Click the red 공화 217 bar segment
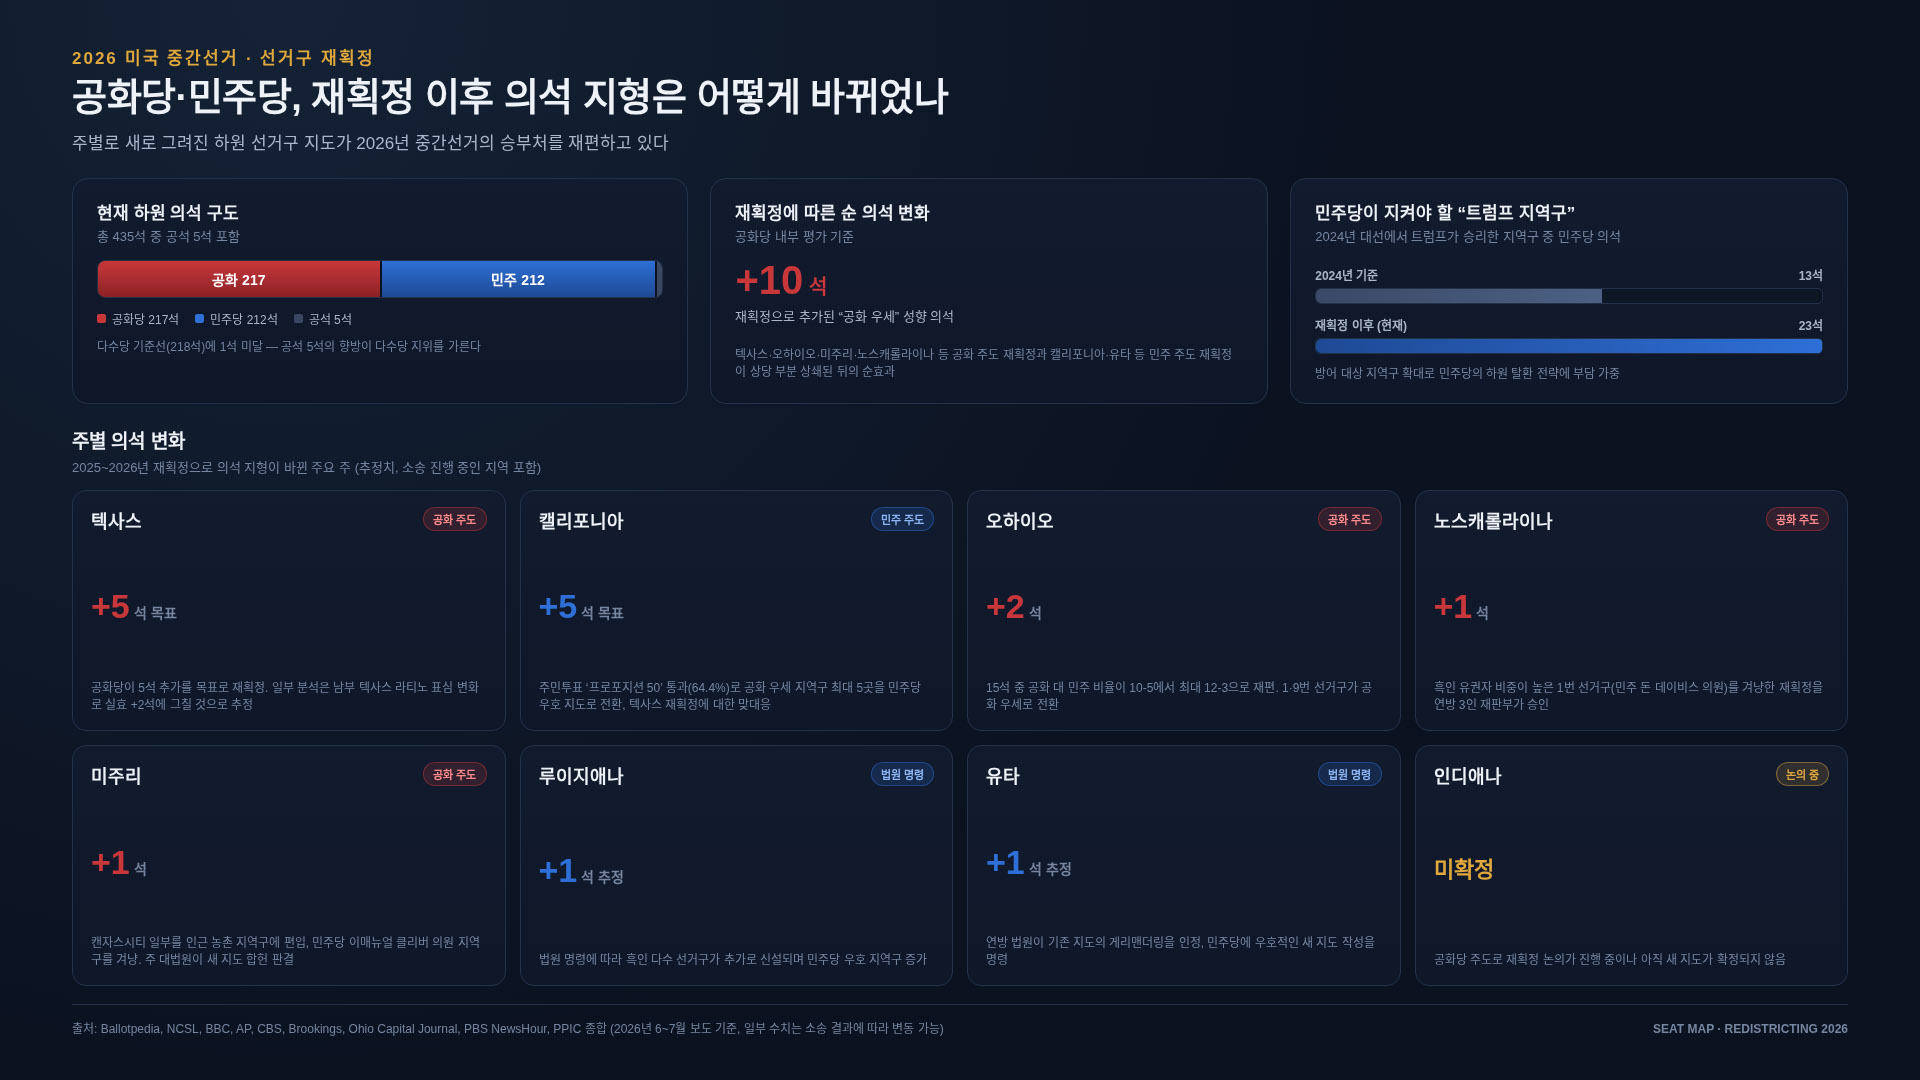This screenshot has width=1920, height=1080. tap(239, 279)
